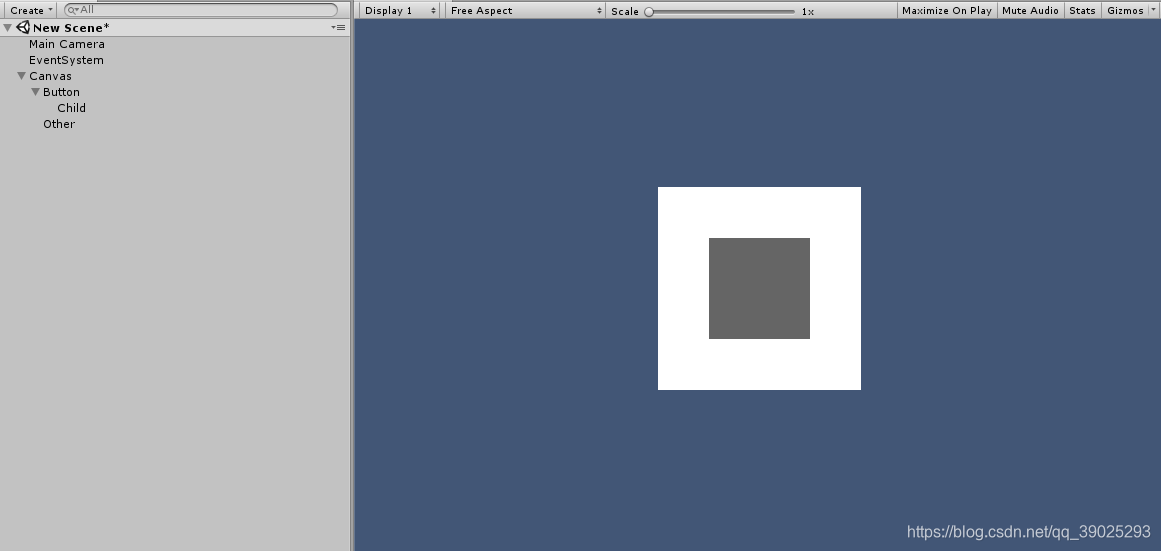This screenshot has width=1161, height=551.
Task: Select EventSystem in the hierarchy
Action: tap(66, 60)
